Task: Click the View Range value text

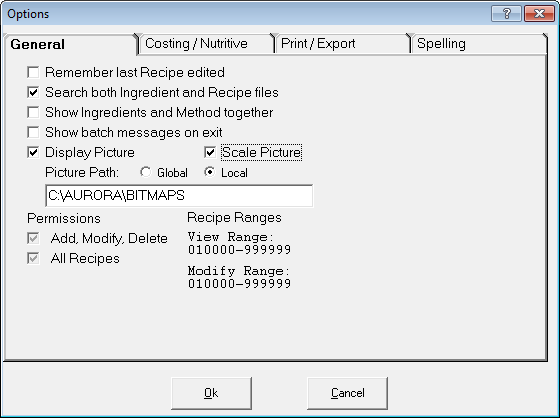Action: point(240,250)
